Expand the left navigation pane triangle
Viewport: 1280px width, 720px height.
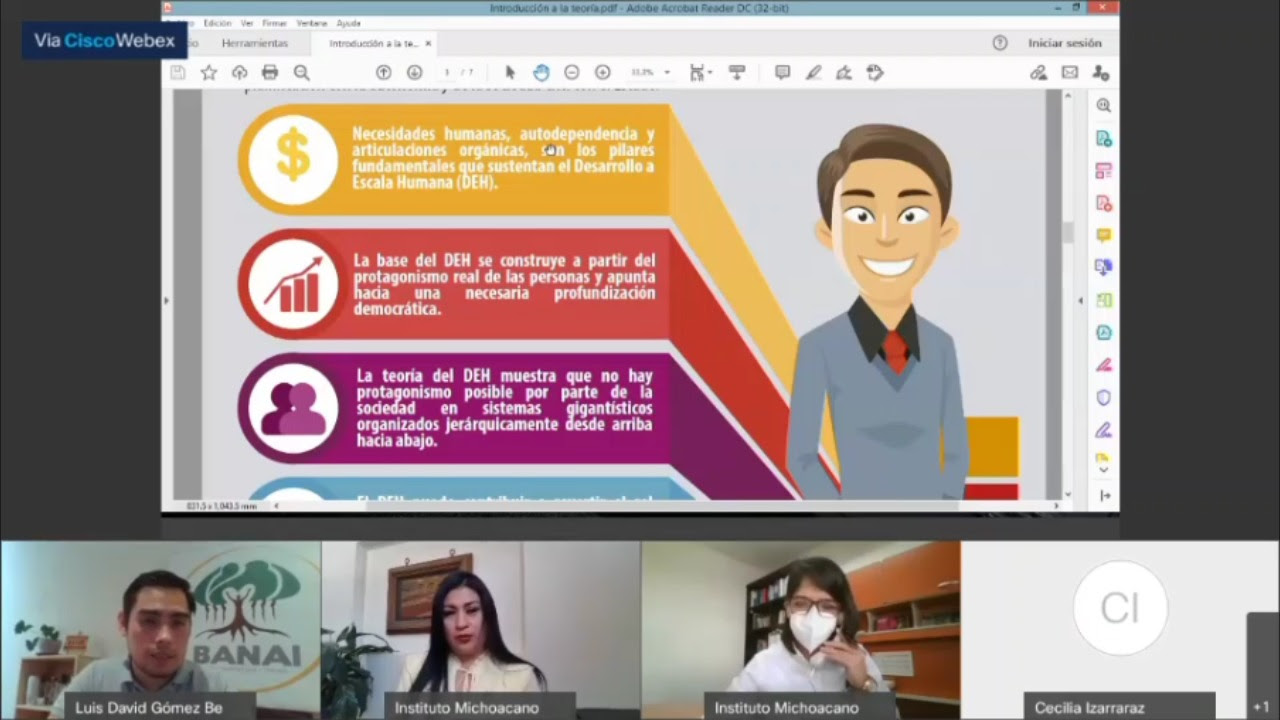coord(167,300)
